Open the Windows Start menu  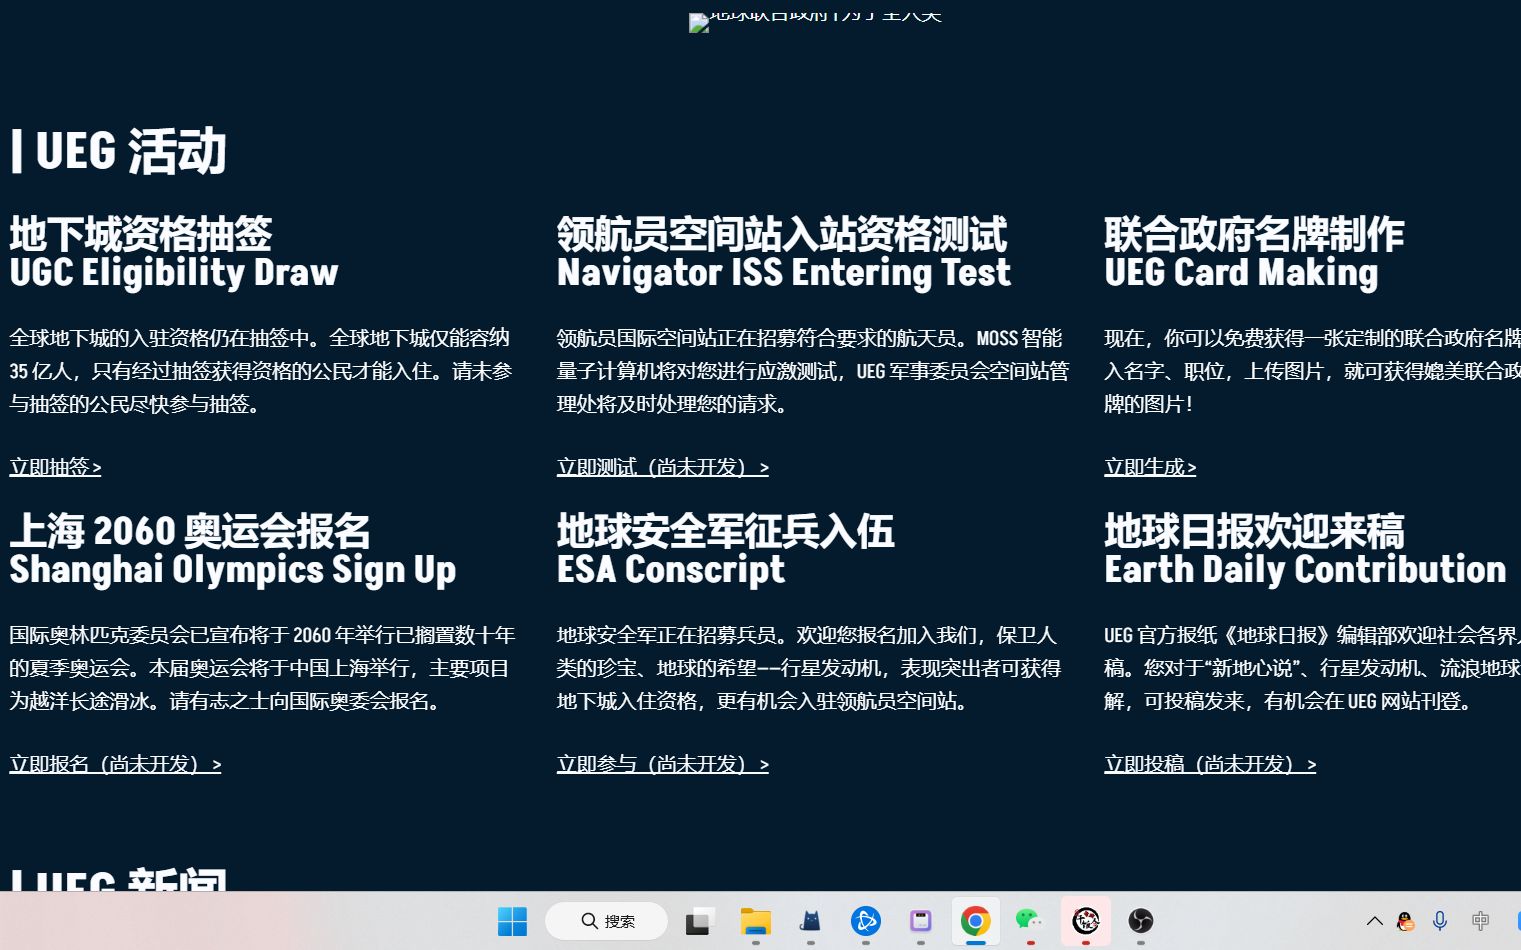tap(512, 921)
